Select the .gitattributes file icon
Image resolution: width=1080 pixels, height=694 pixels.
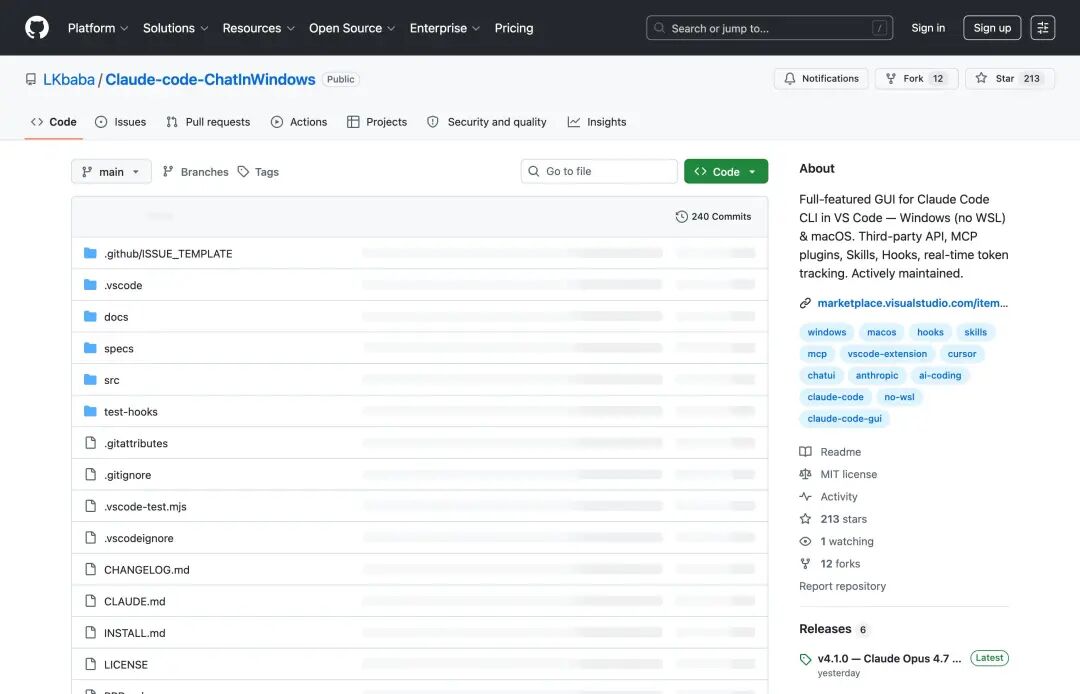90,443
